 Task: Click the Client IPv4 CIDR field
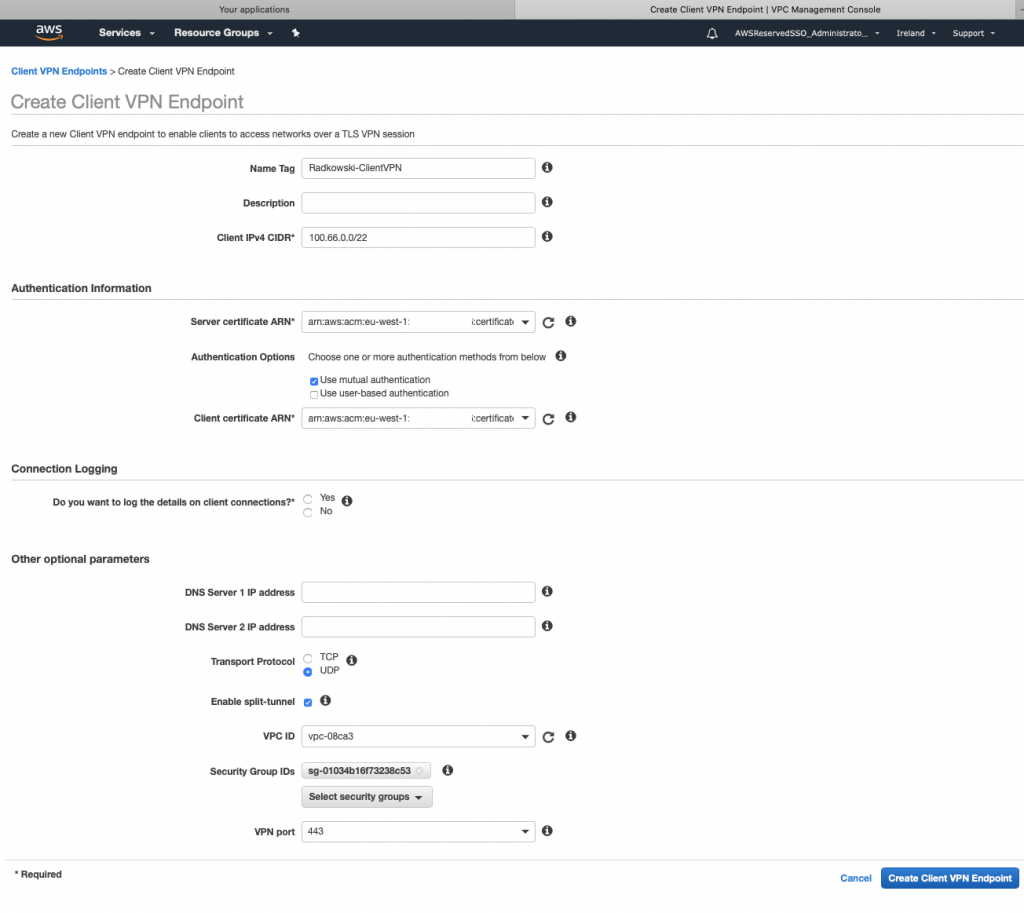(419, 237)
